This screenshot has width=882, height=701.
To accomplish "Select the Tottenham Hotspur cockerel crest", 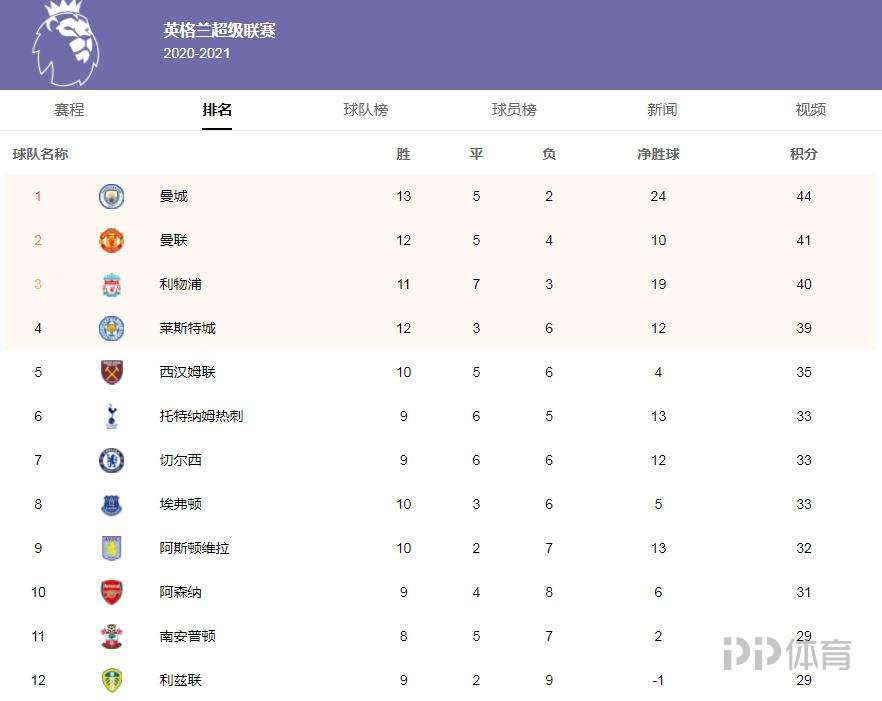I will [x=111, y=416].
